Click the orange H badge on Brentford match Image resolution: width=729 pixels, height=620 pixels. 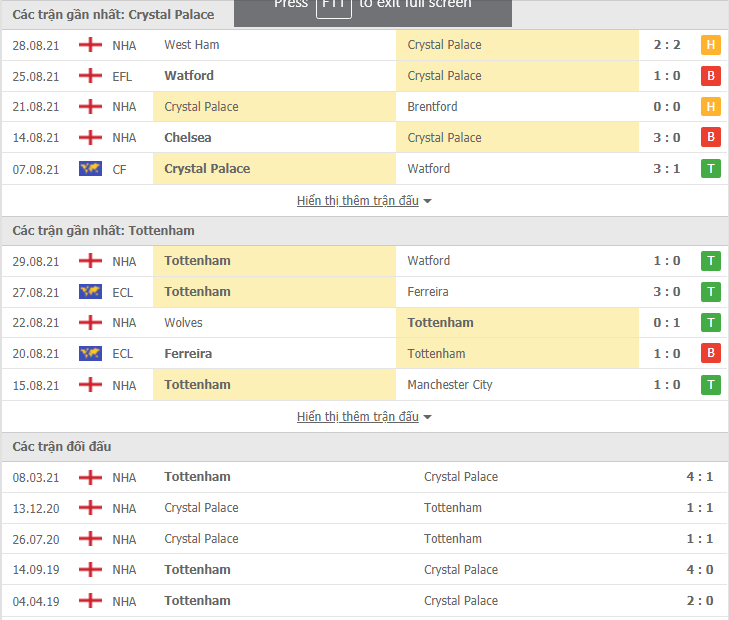[x=710, y=107]
